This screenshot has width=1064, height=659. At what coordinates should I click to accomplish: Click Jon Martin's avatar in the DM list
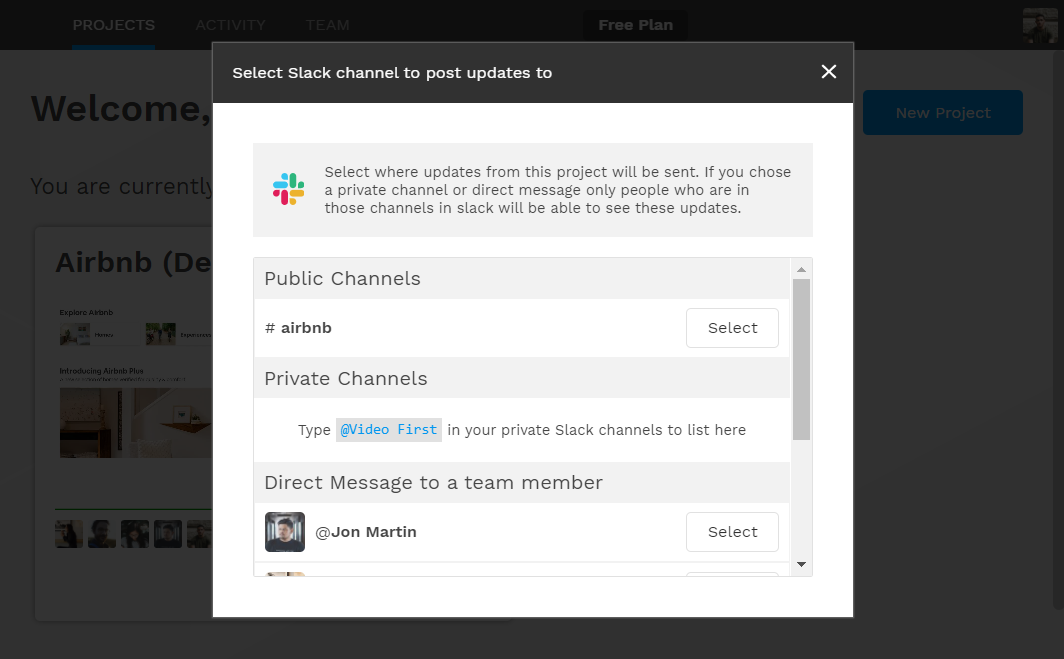pos(285,531)
